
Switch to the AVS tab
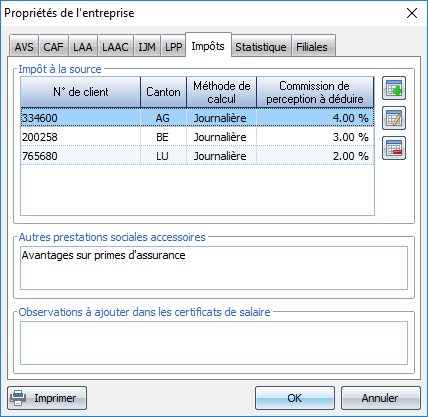[24, 46]
